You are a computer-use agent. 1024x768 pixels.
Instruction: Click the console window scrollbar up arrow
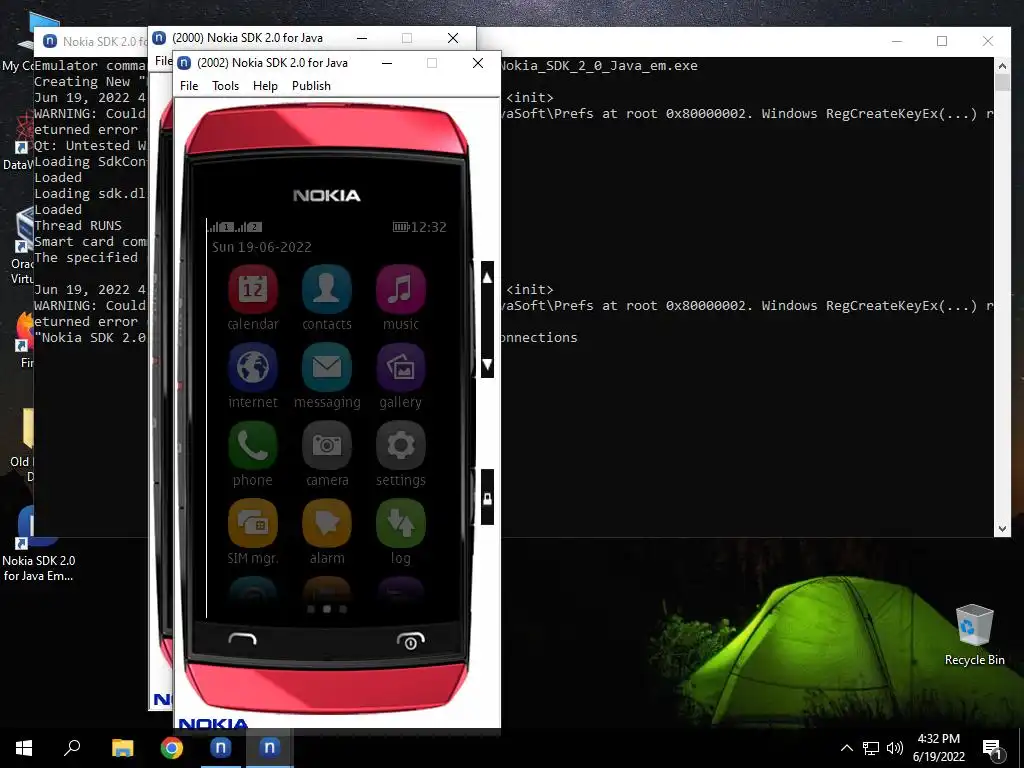click(x=1002, y=66)
